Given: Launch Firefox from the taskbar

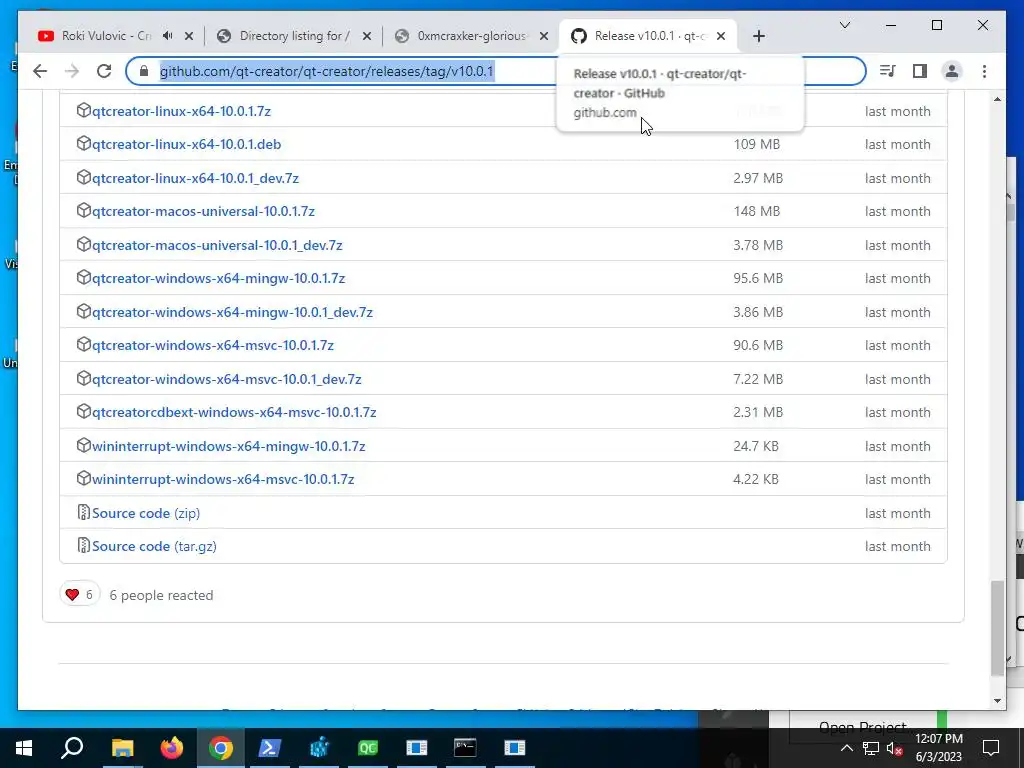Looking at the screenshot, I should [x=172, y=748].
